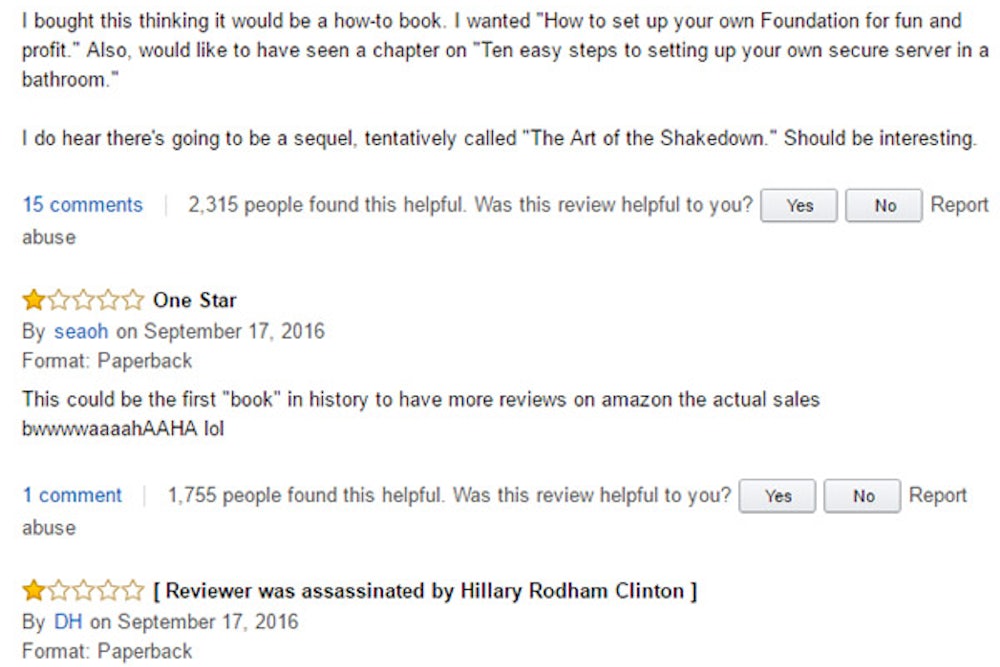Screen dimensions: 1000x667
Task: Click the filled star on DH's review
Action: coord(33,591)
